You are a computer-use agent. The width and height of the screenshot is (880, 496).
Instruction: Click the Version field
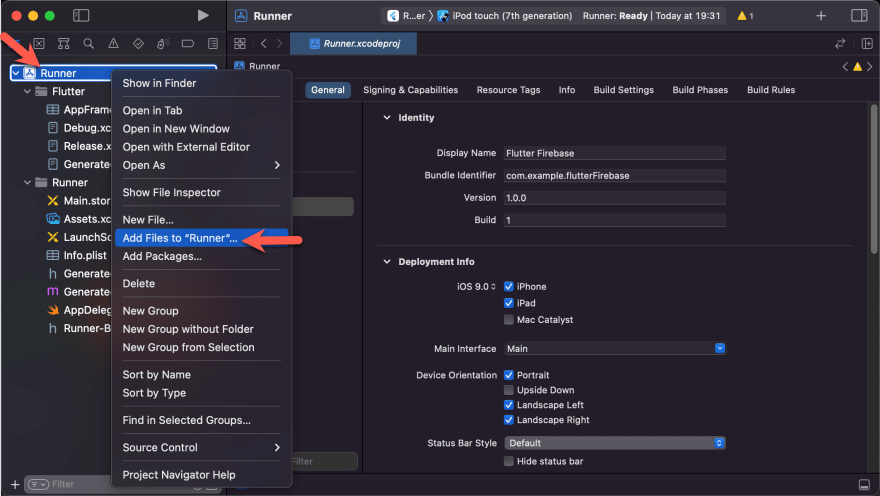pos(615,198)
